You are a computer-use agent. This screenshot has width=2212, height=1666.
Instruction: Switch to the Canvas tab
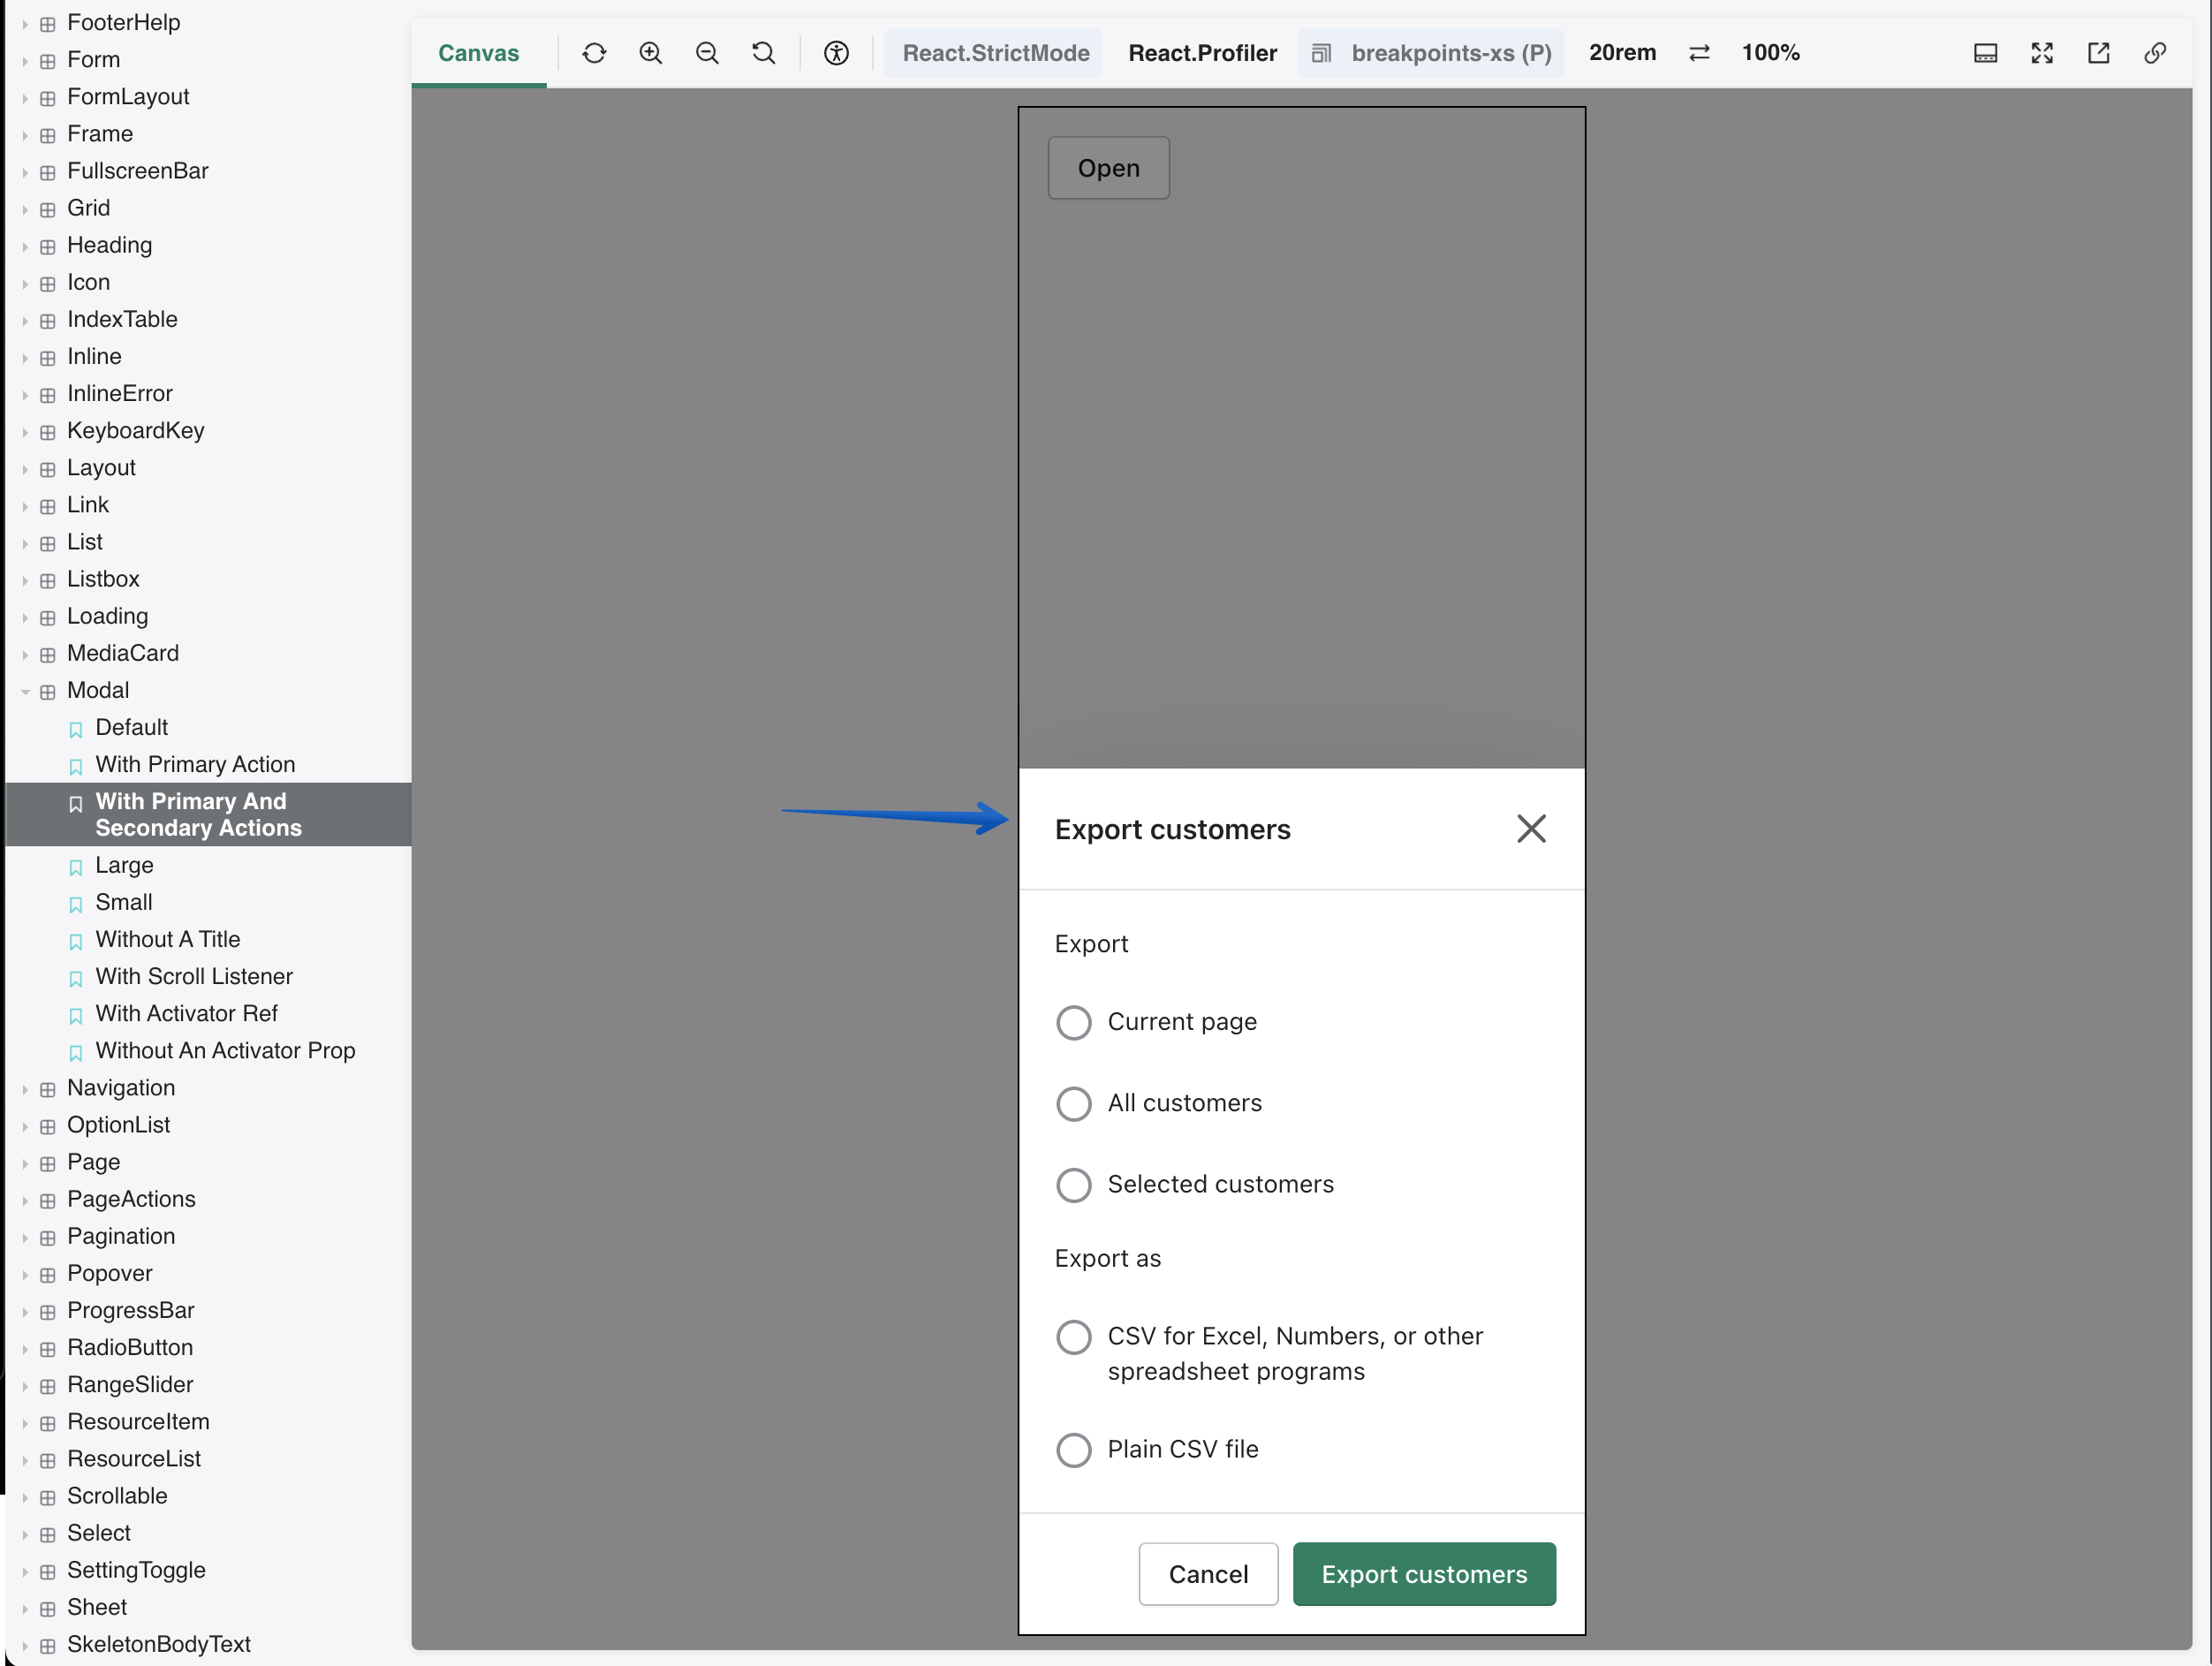[x=478, y=53]
